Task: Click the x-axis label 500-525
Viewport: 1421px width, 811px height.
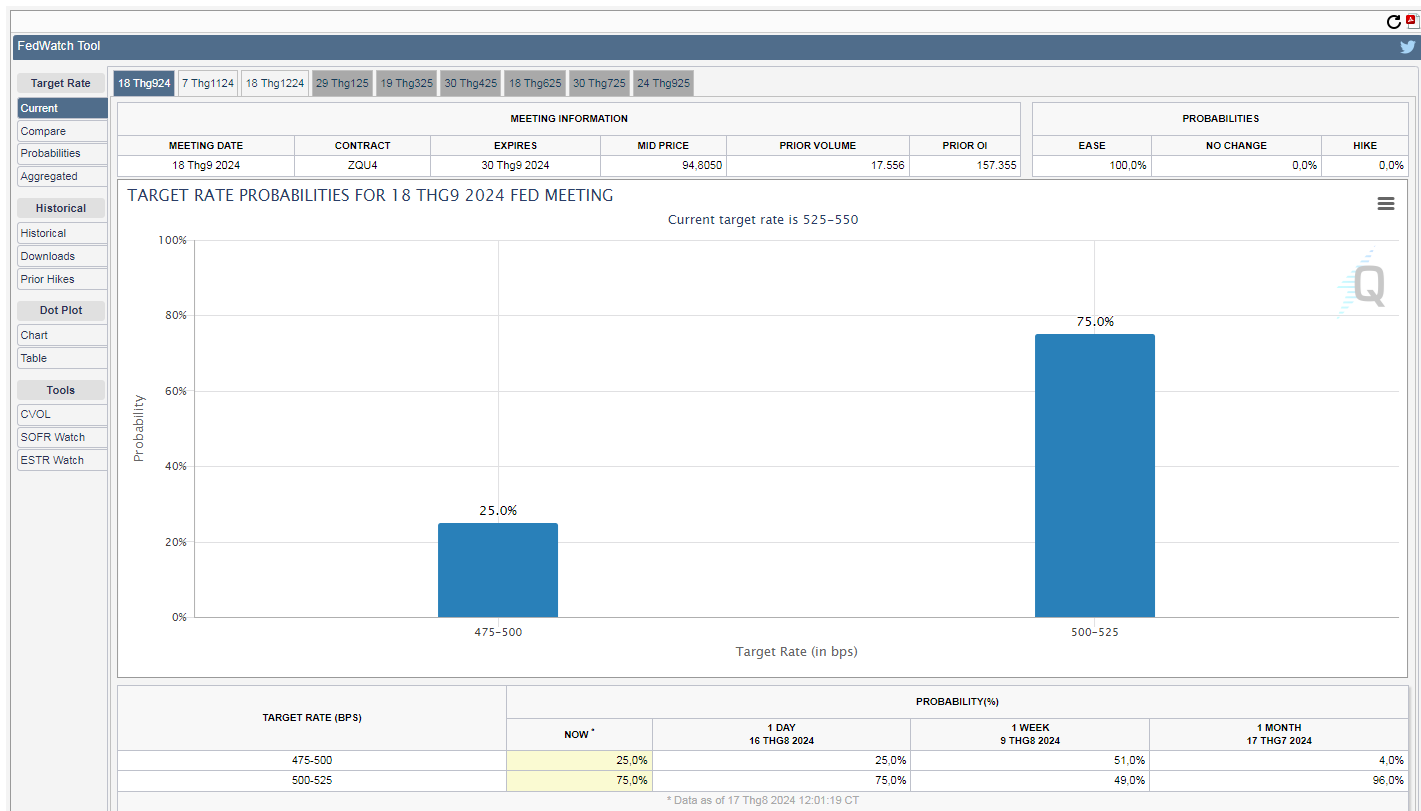Action: (1095, 632)
